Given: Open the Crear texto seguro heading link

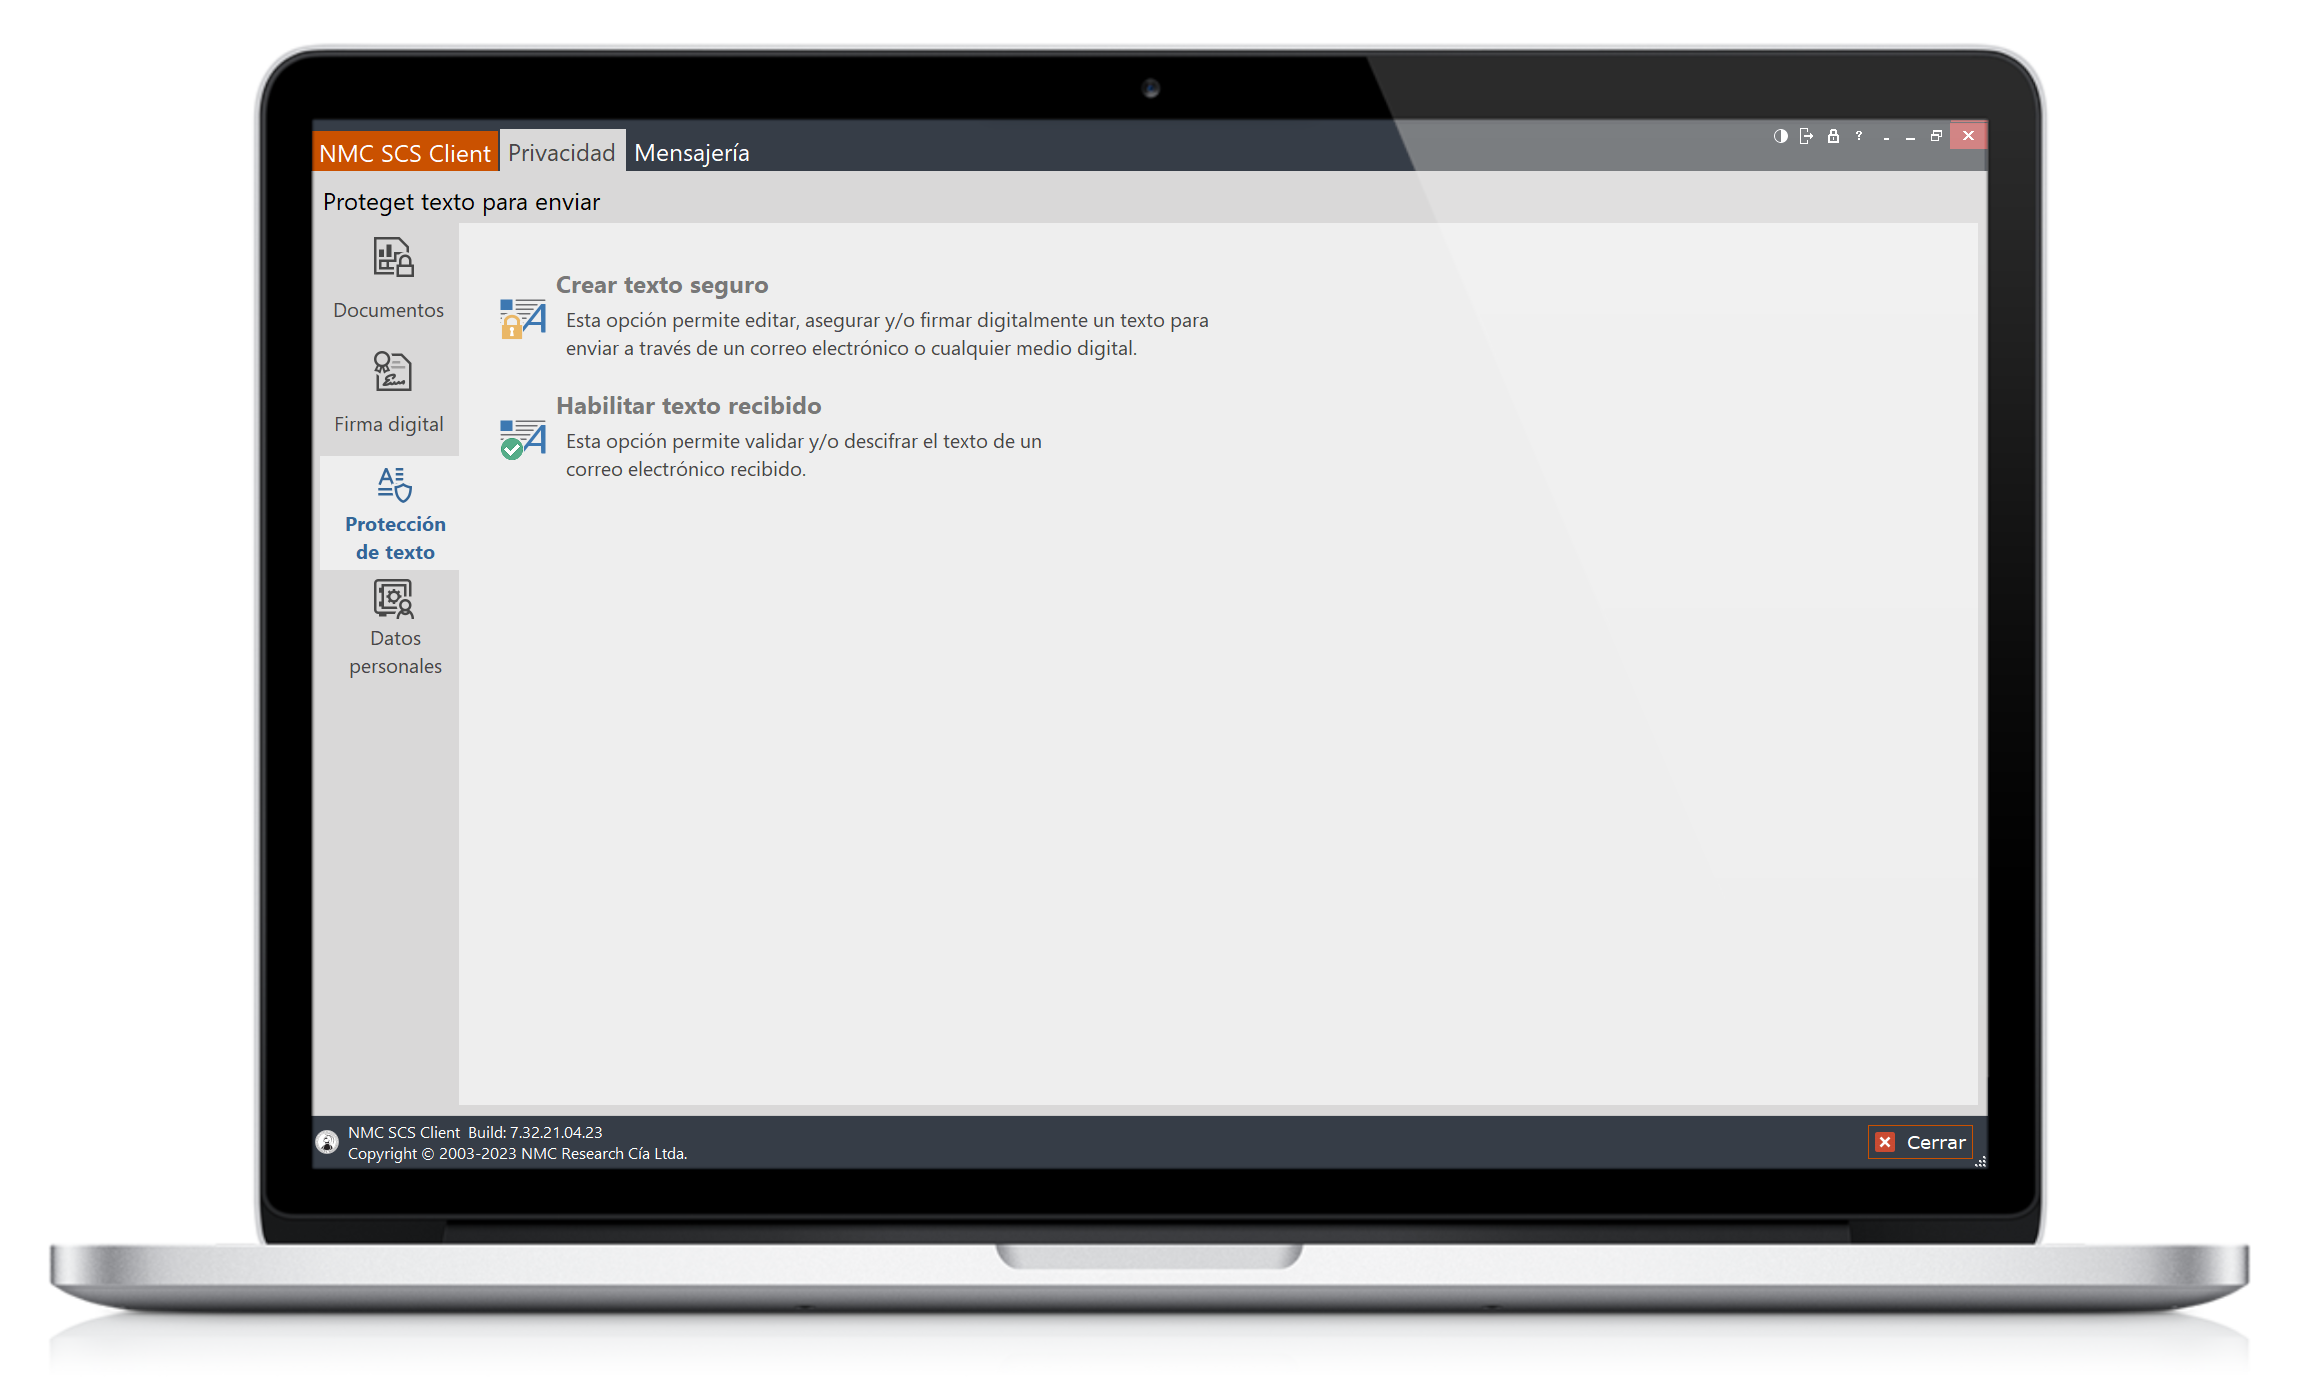Looking at the screenshot, I should (662, 285).
